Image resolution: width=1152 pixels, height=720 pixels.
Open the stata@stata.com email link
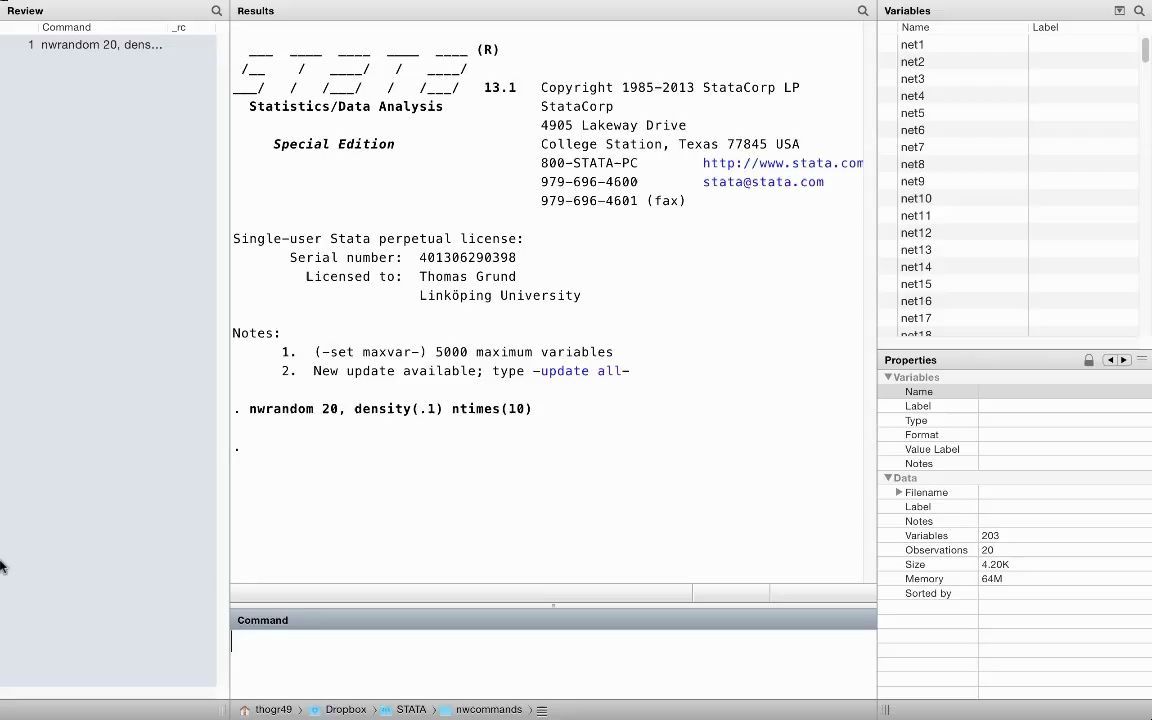point(763,182)
